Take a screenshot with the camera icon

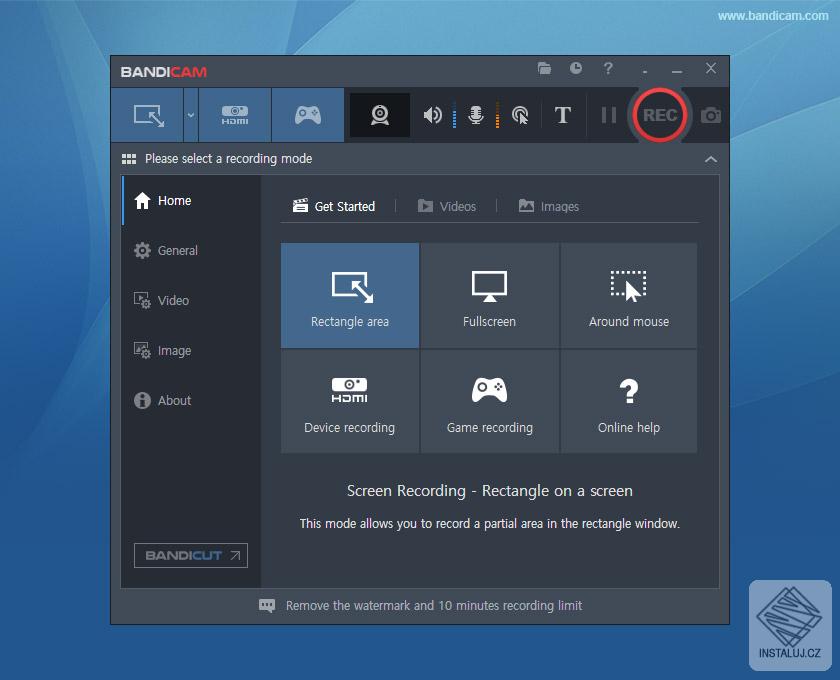711,115
